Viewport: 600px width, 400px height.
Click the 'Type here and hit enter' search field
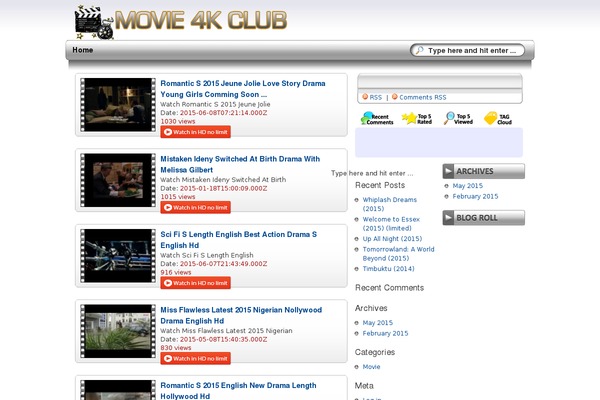(x=467, y=50)
